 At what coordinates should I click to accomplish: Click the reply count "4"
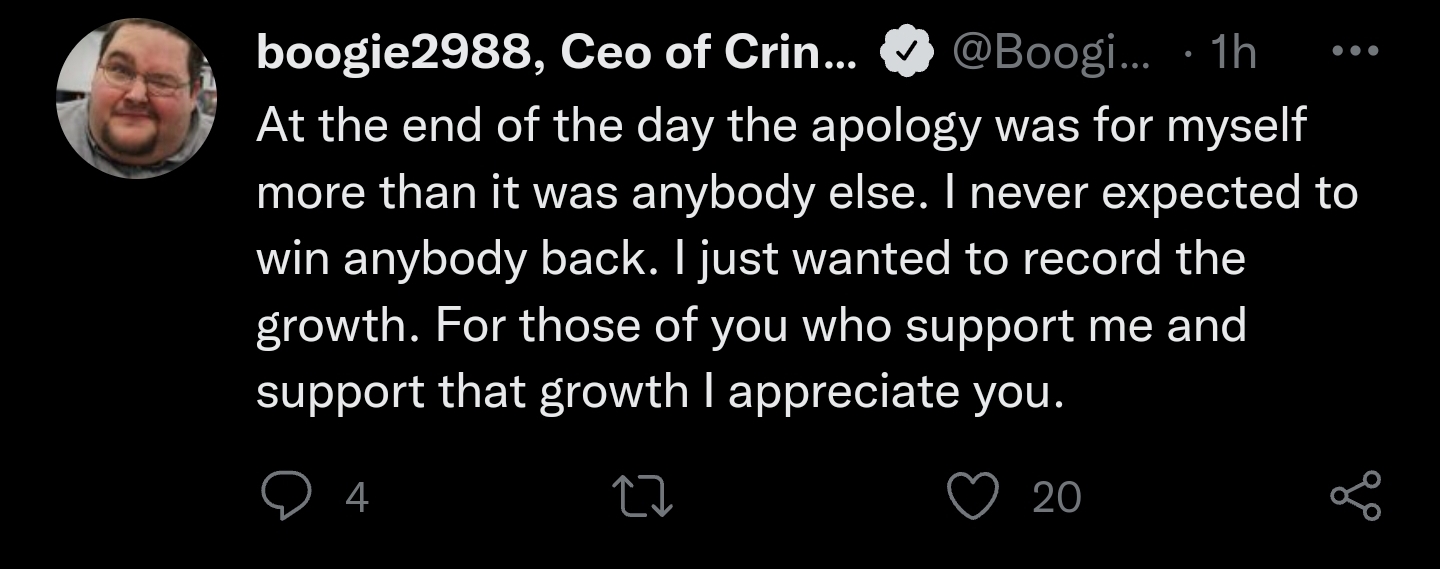pyautogui.click(x=357, y=498)
